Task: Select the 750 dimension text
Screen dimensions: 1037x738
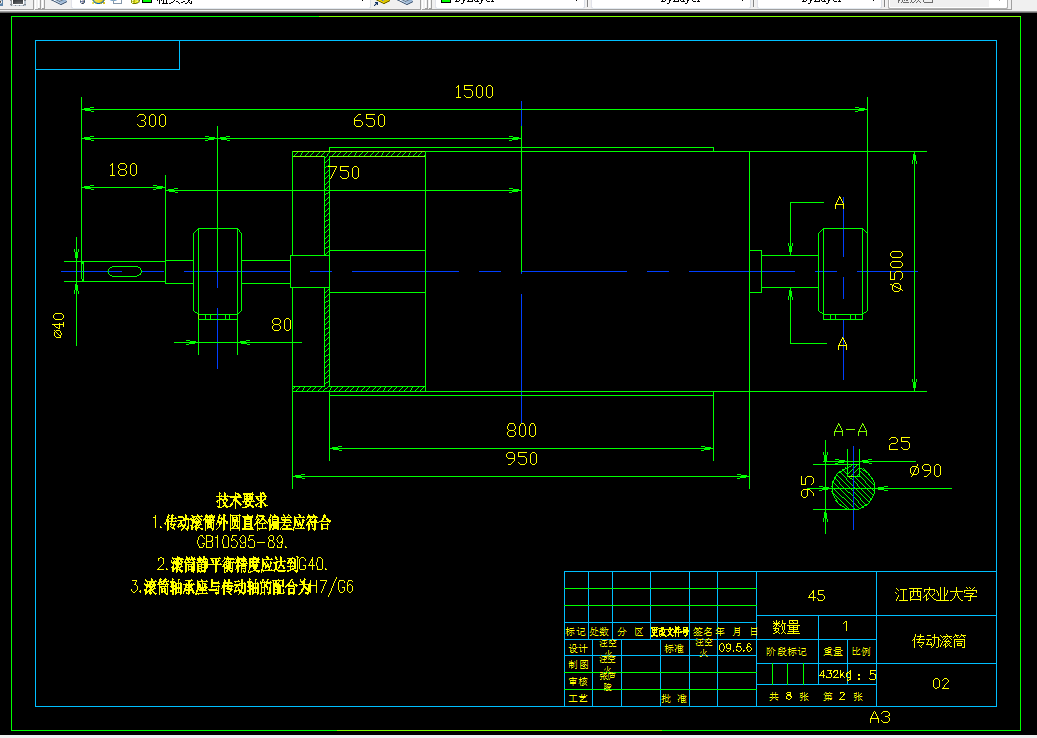Action: pos(345,173)
